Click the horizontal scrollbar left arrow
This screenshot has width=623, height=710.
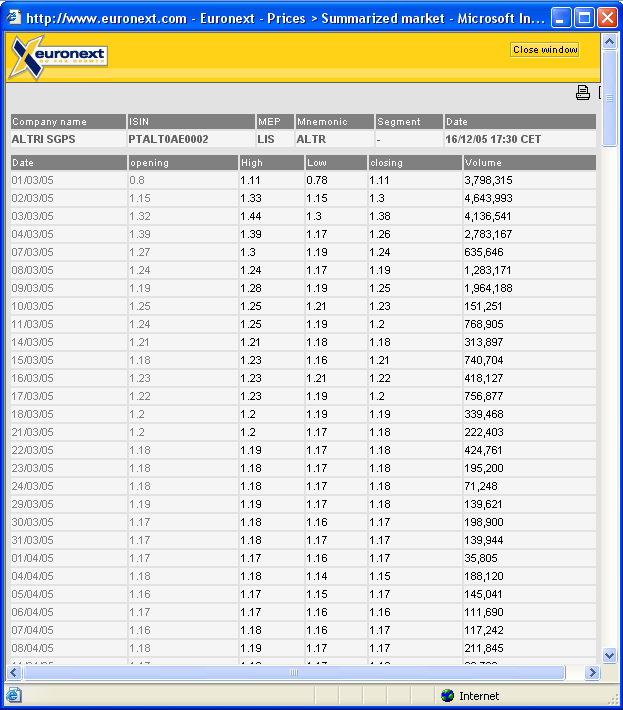pos(14,672)
